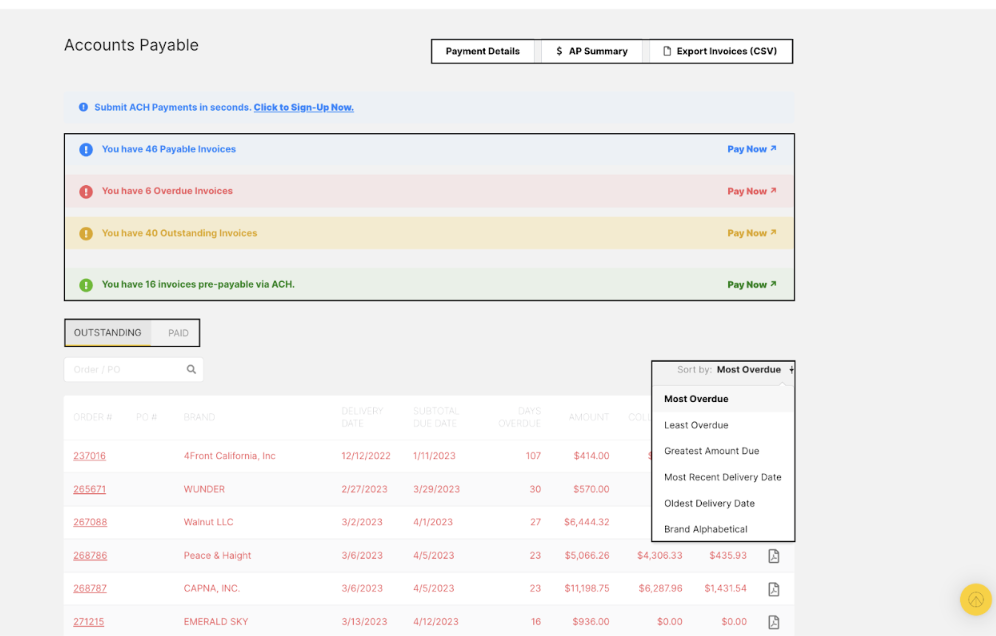Pick Oldest Delivery Date sort option
The image size is (996, 636).
(x=709, y=503)
